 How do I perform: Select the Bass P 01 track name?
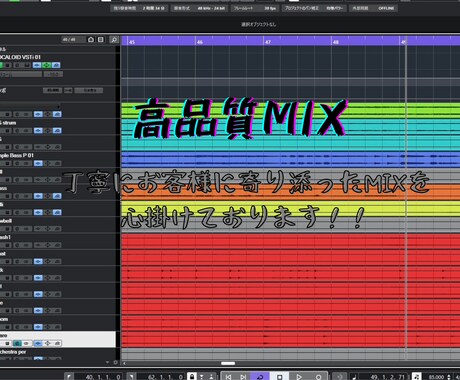[17, 155]
